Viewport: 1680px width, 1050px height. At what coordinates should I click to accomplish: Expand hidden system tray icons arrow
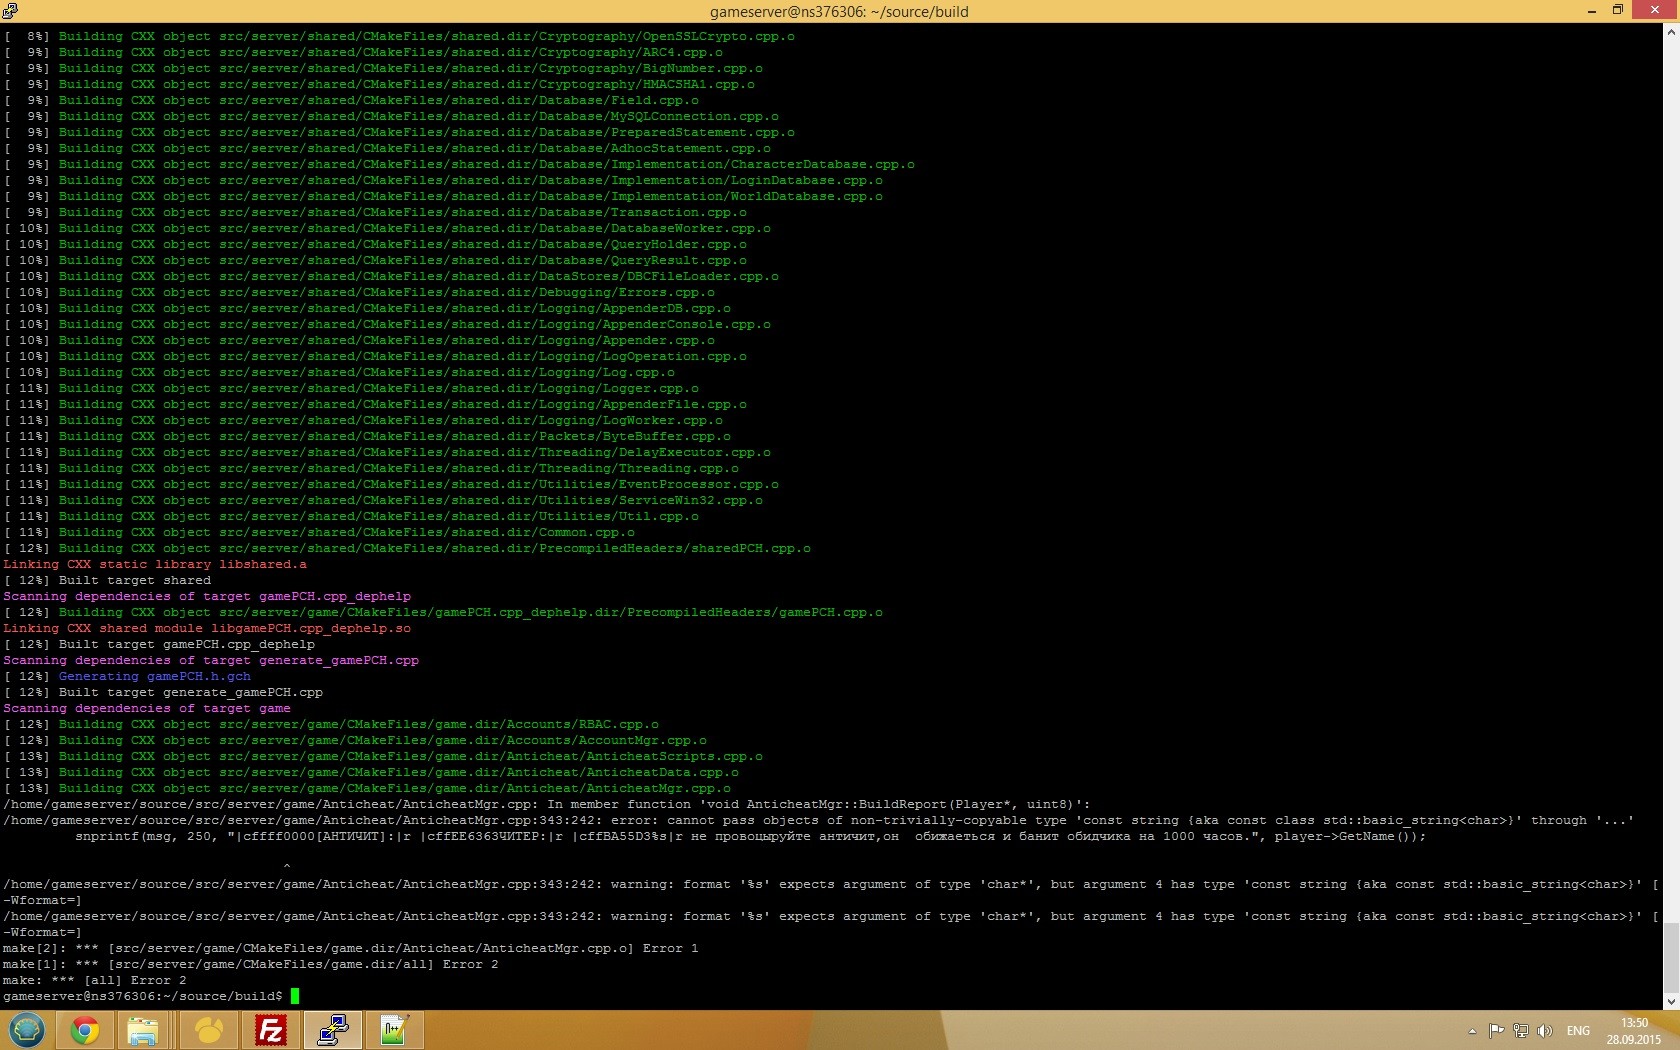pos(1472,1031)
